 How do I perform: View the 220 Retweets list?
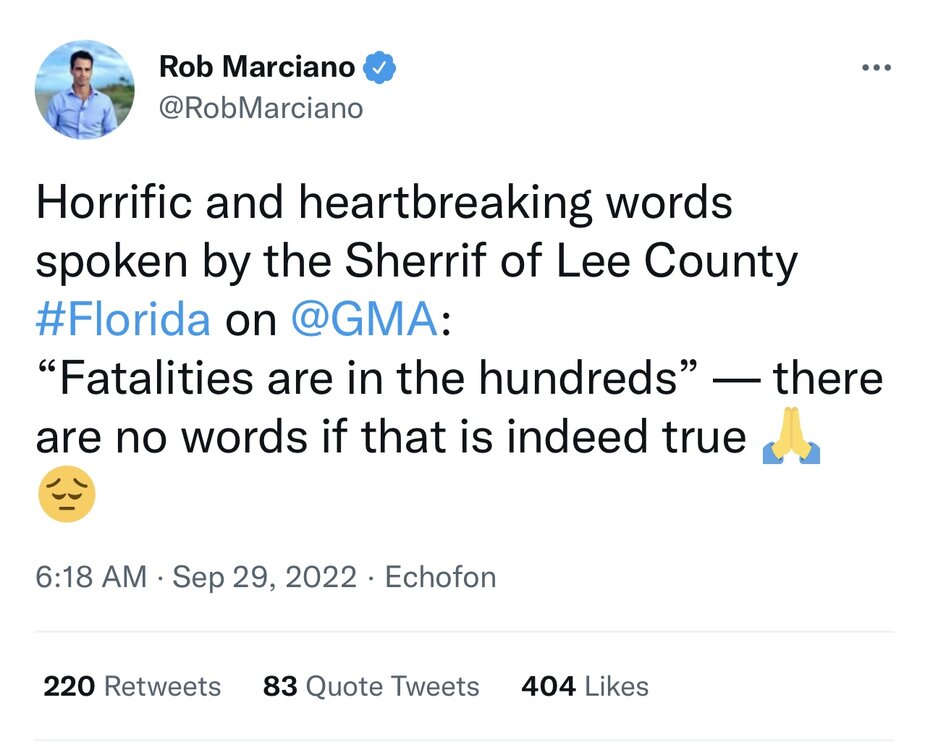tap(132, 686)
